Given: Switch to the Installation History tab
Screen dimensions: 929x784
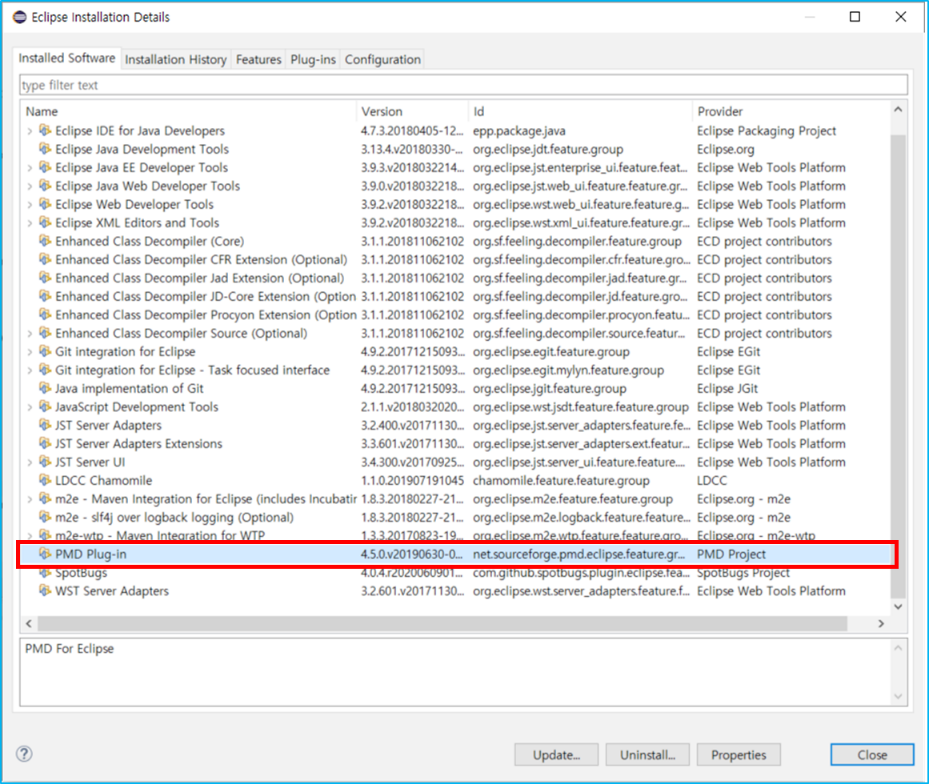Looking at the screenshot, I should [x=175, y=60].
